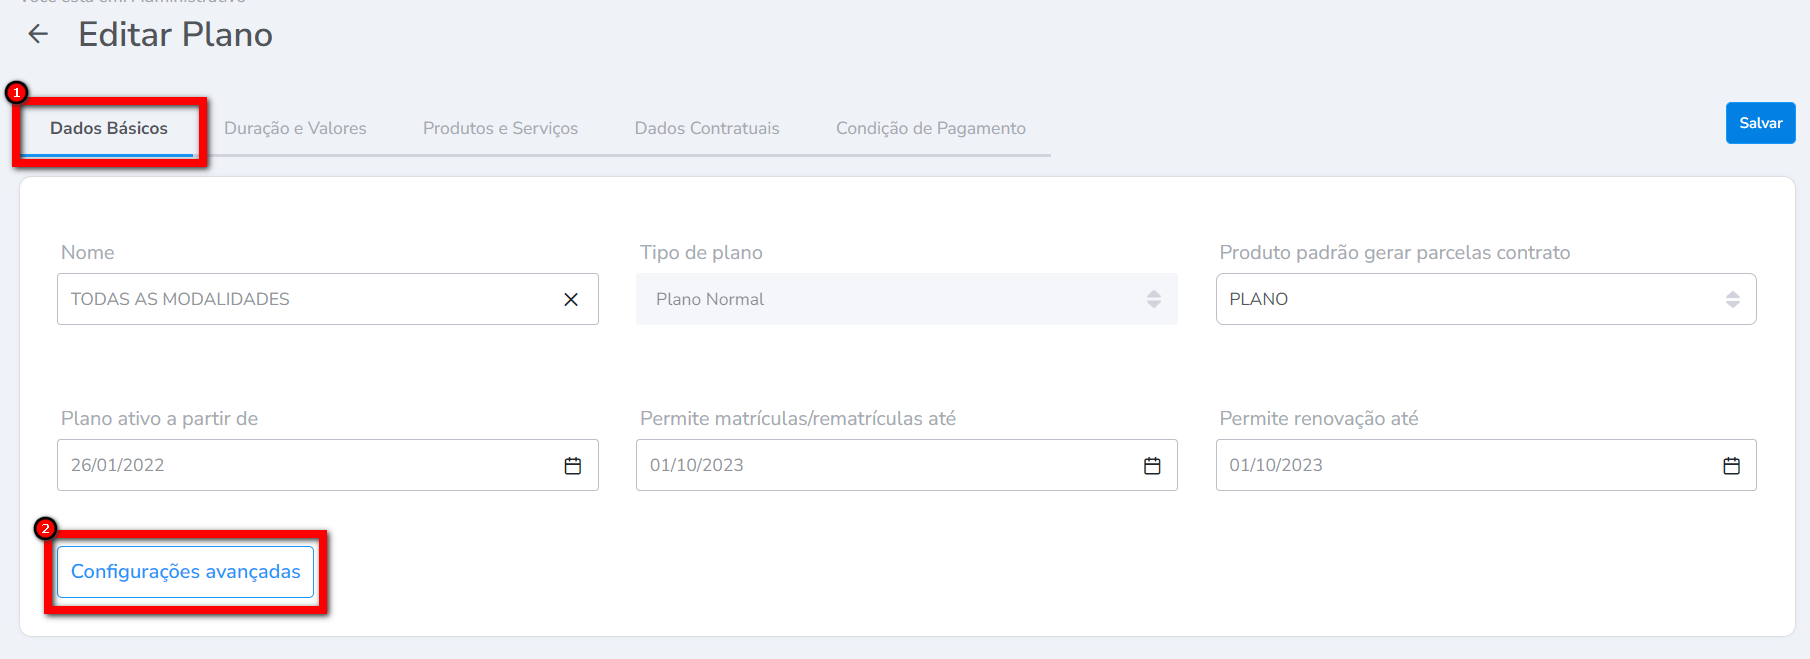This screenshot has width=1810, height=659.
Task: Open calendar for Permite matrículas/rematrículas até
Action: point(1152,466)
